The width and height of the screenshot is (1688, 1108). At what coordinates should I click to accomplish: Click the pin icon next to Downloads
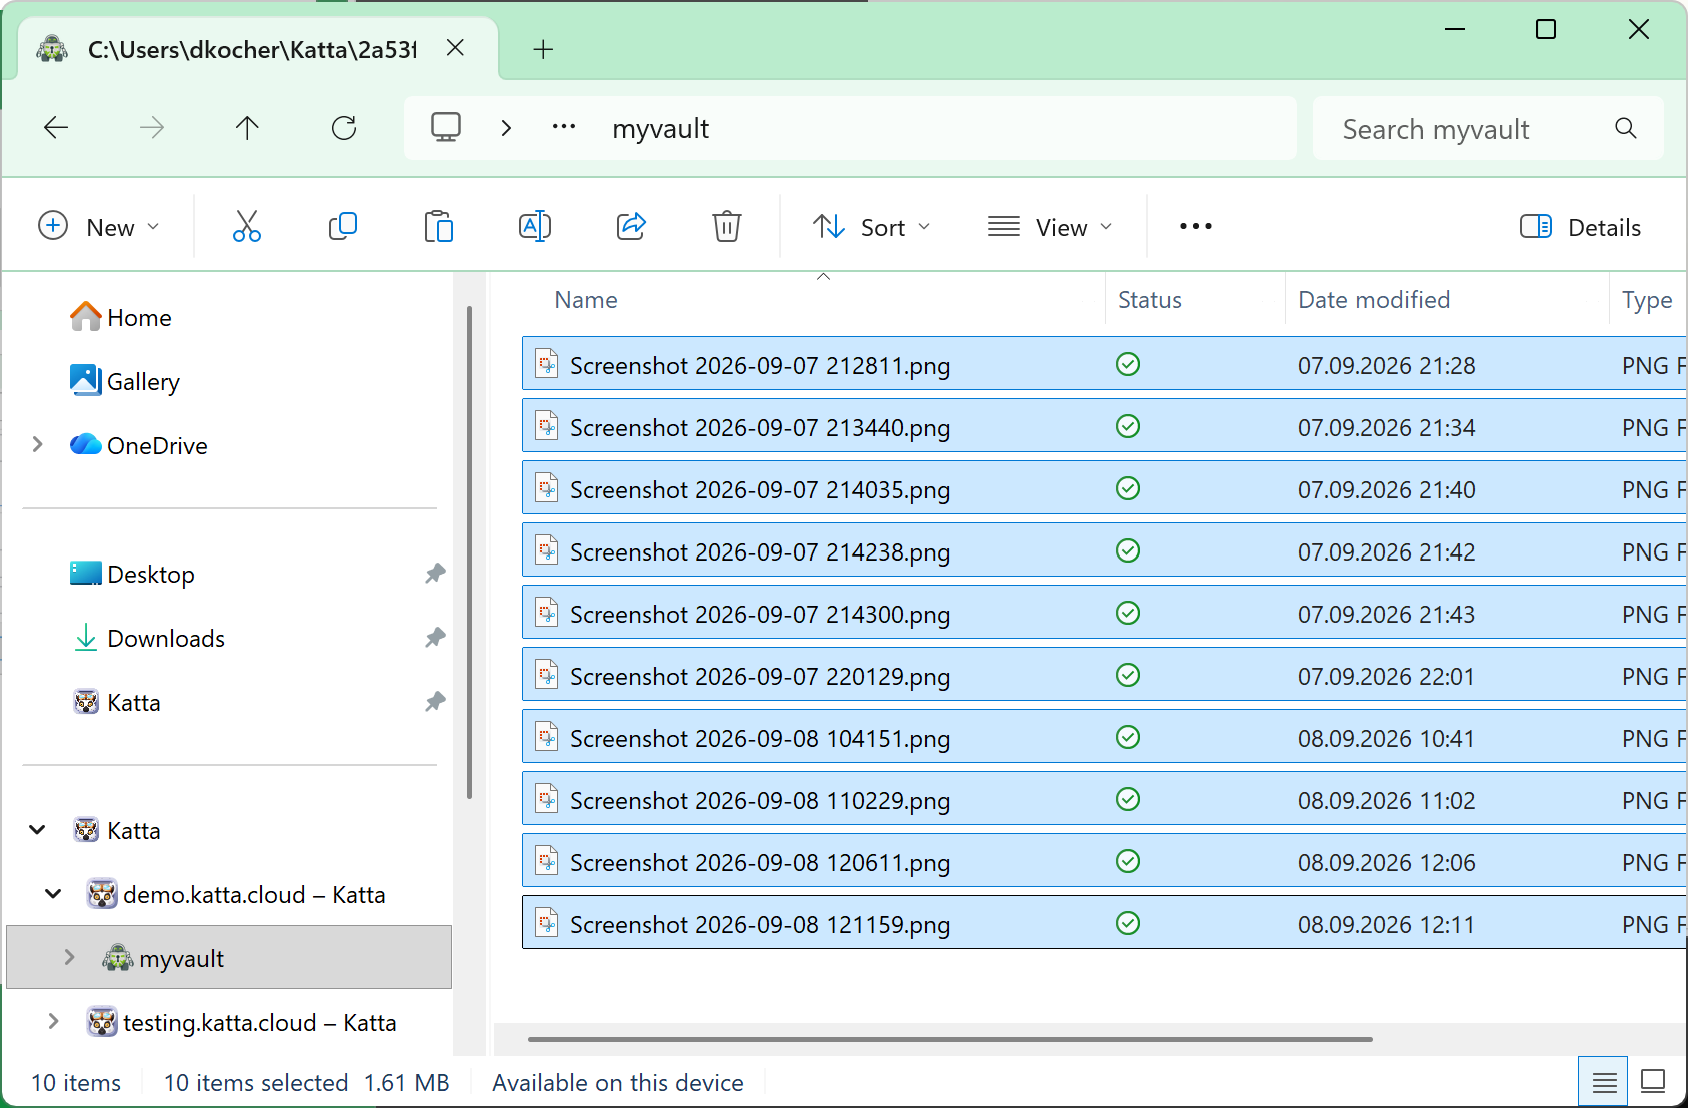coord(435,638)
